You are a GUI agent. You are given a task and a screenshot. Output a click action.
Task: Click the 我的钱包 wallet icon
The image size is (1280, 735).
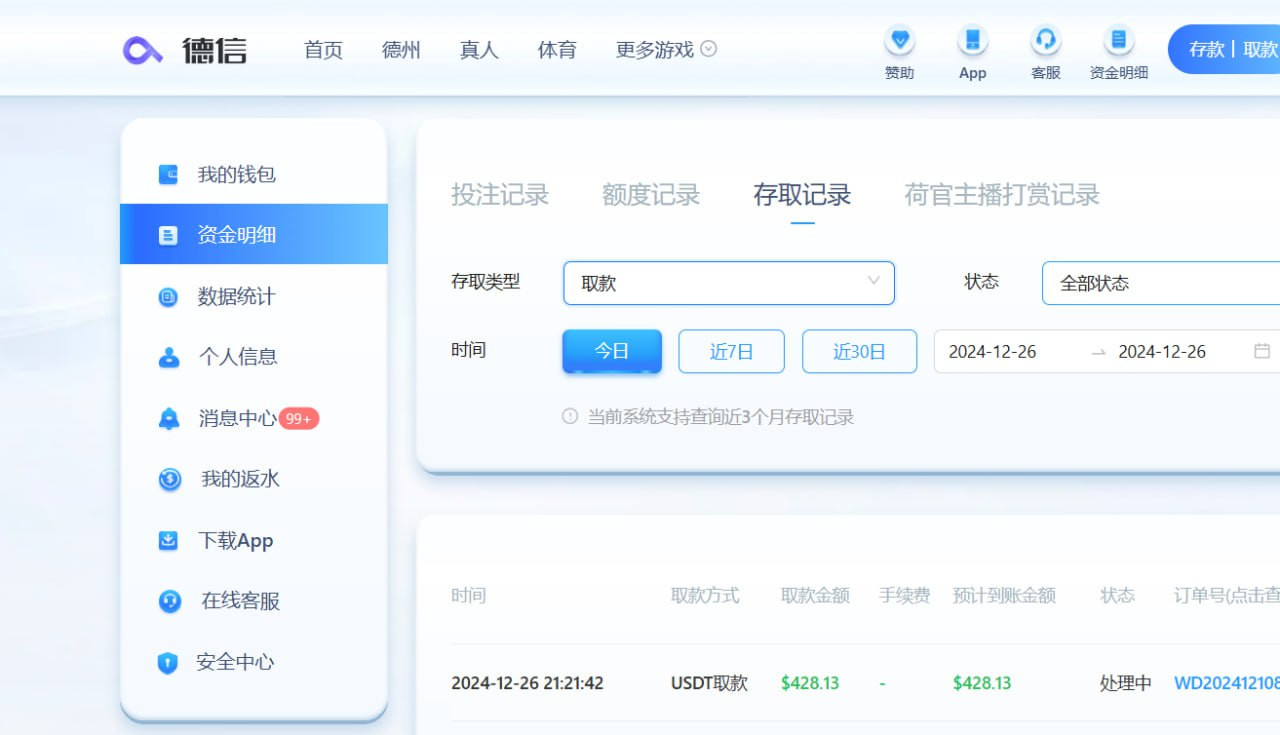(168, 174)
